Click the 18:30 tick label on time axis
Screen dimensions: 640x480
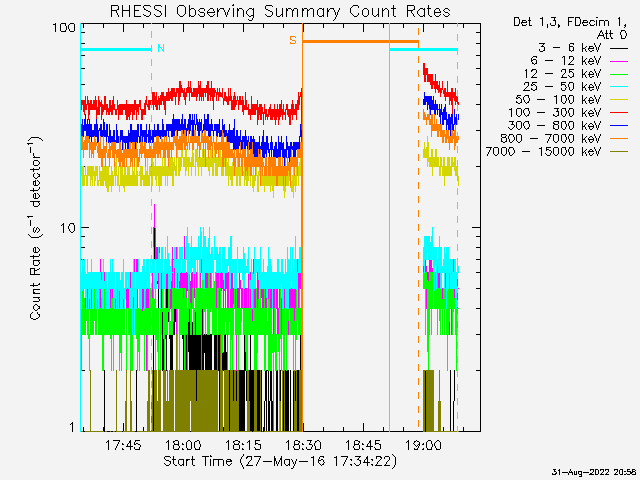[x=303, y=444]
